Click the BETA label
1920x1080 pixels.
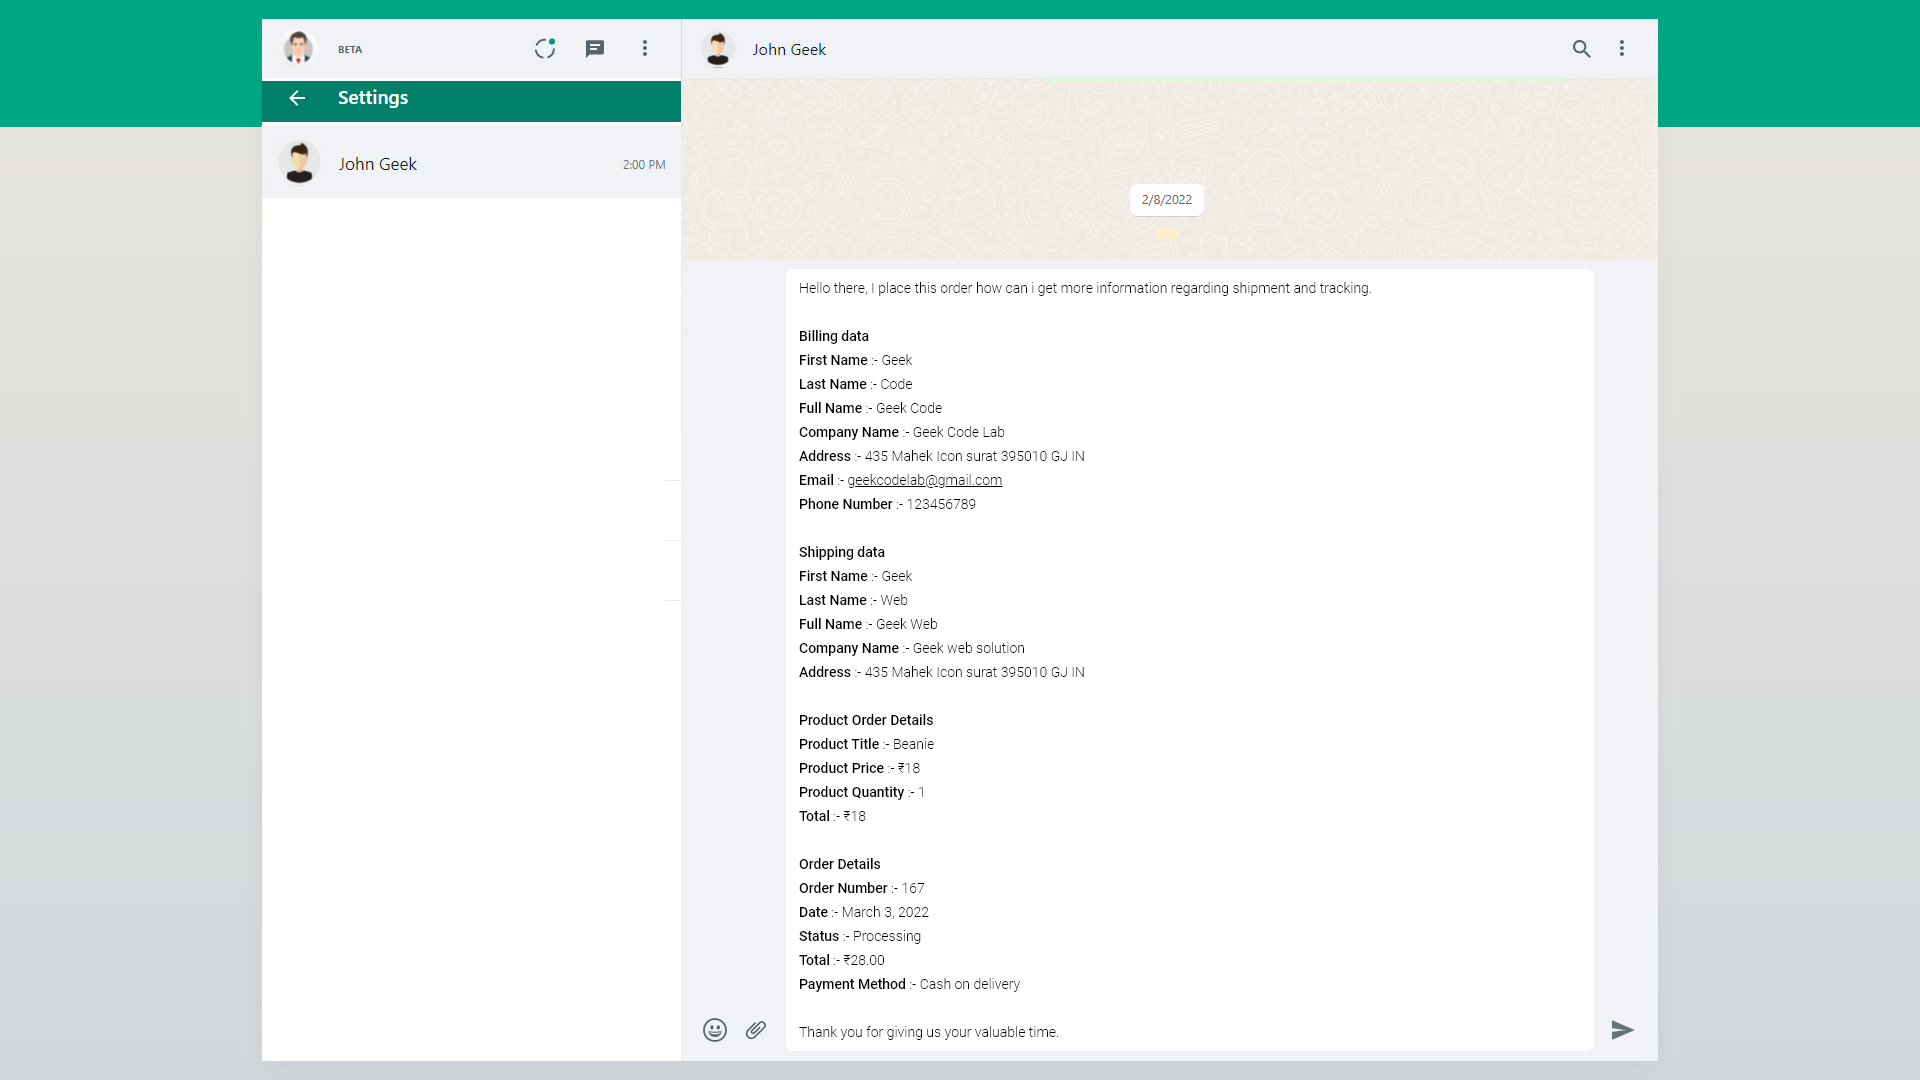350,50
